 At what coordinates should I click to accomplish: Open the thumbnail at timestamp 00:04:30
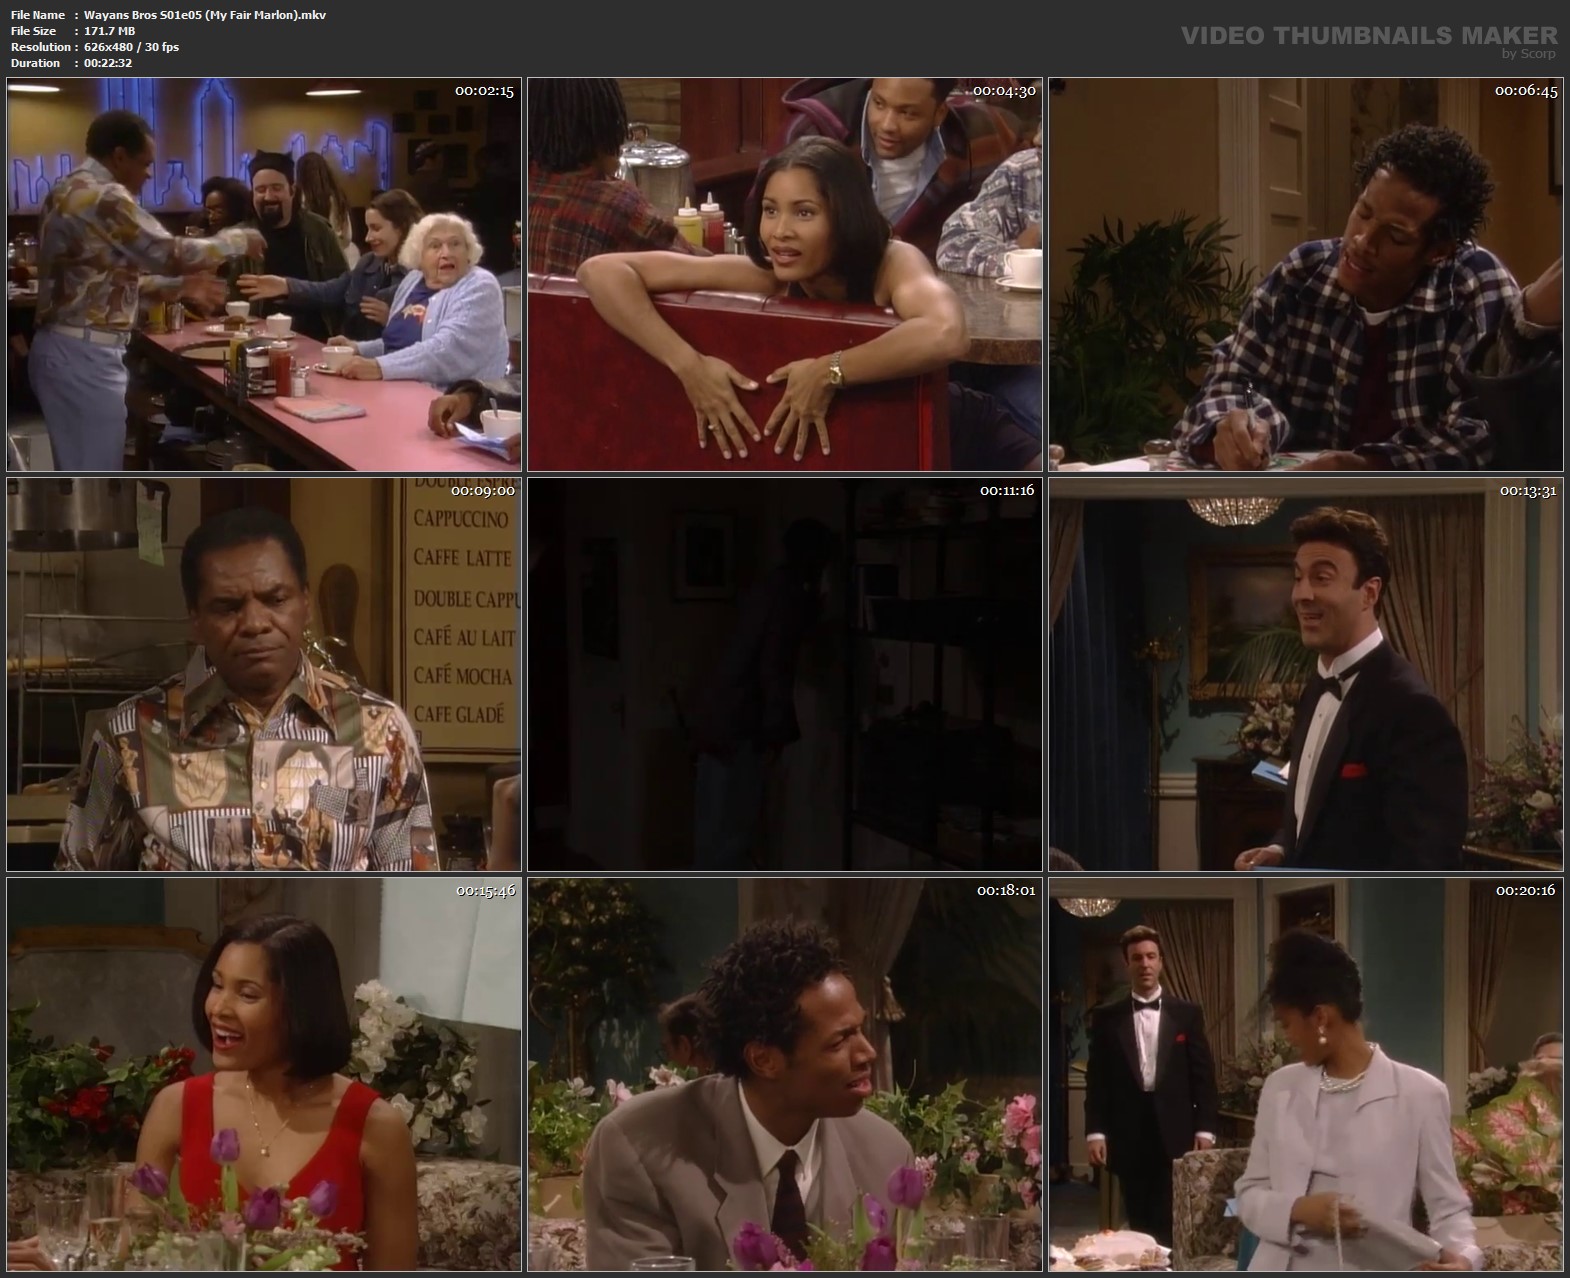point(785,274)
